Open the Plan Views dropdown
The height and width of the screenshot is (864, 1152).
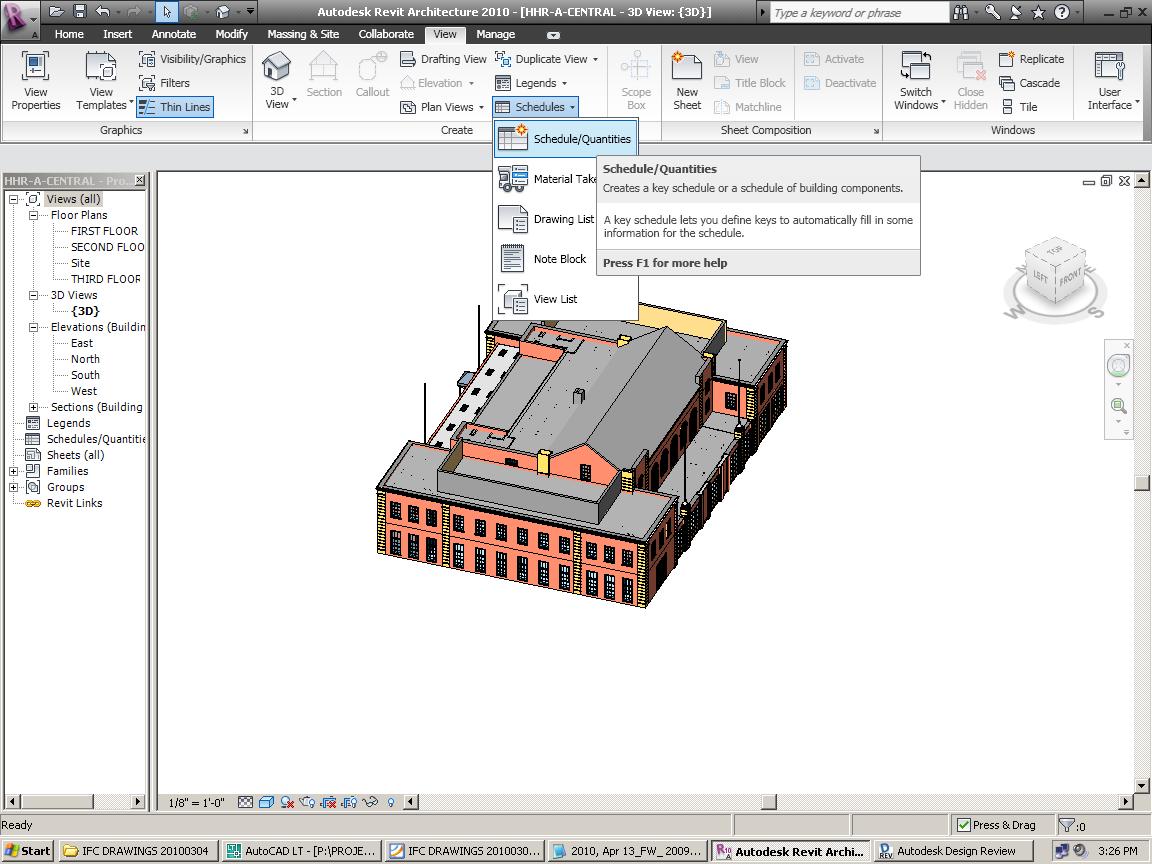(442, 107)
